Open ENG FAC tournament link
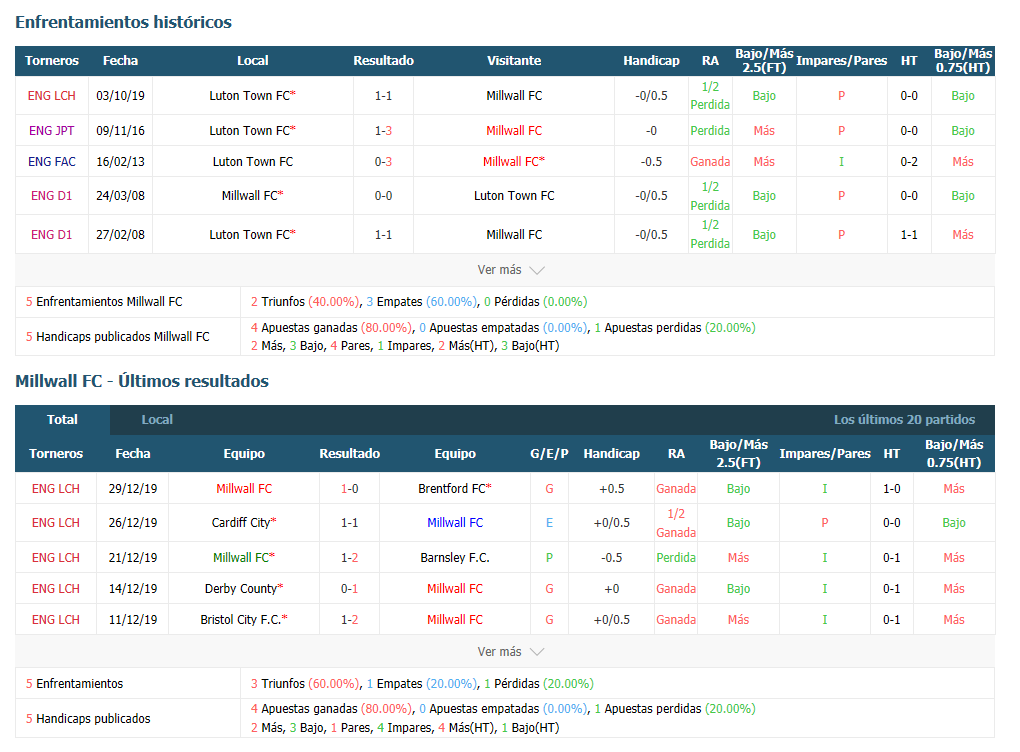Screen dimensions: 1020x752 pos(51,162)
